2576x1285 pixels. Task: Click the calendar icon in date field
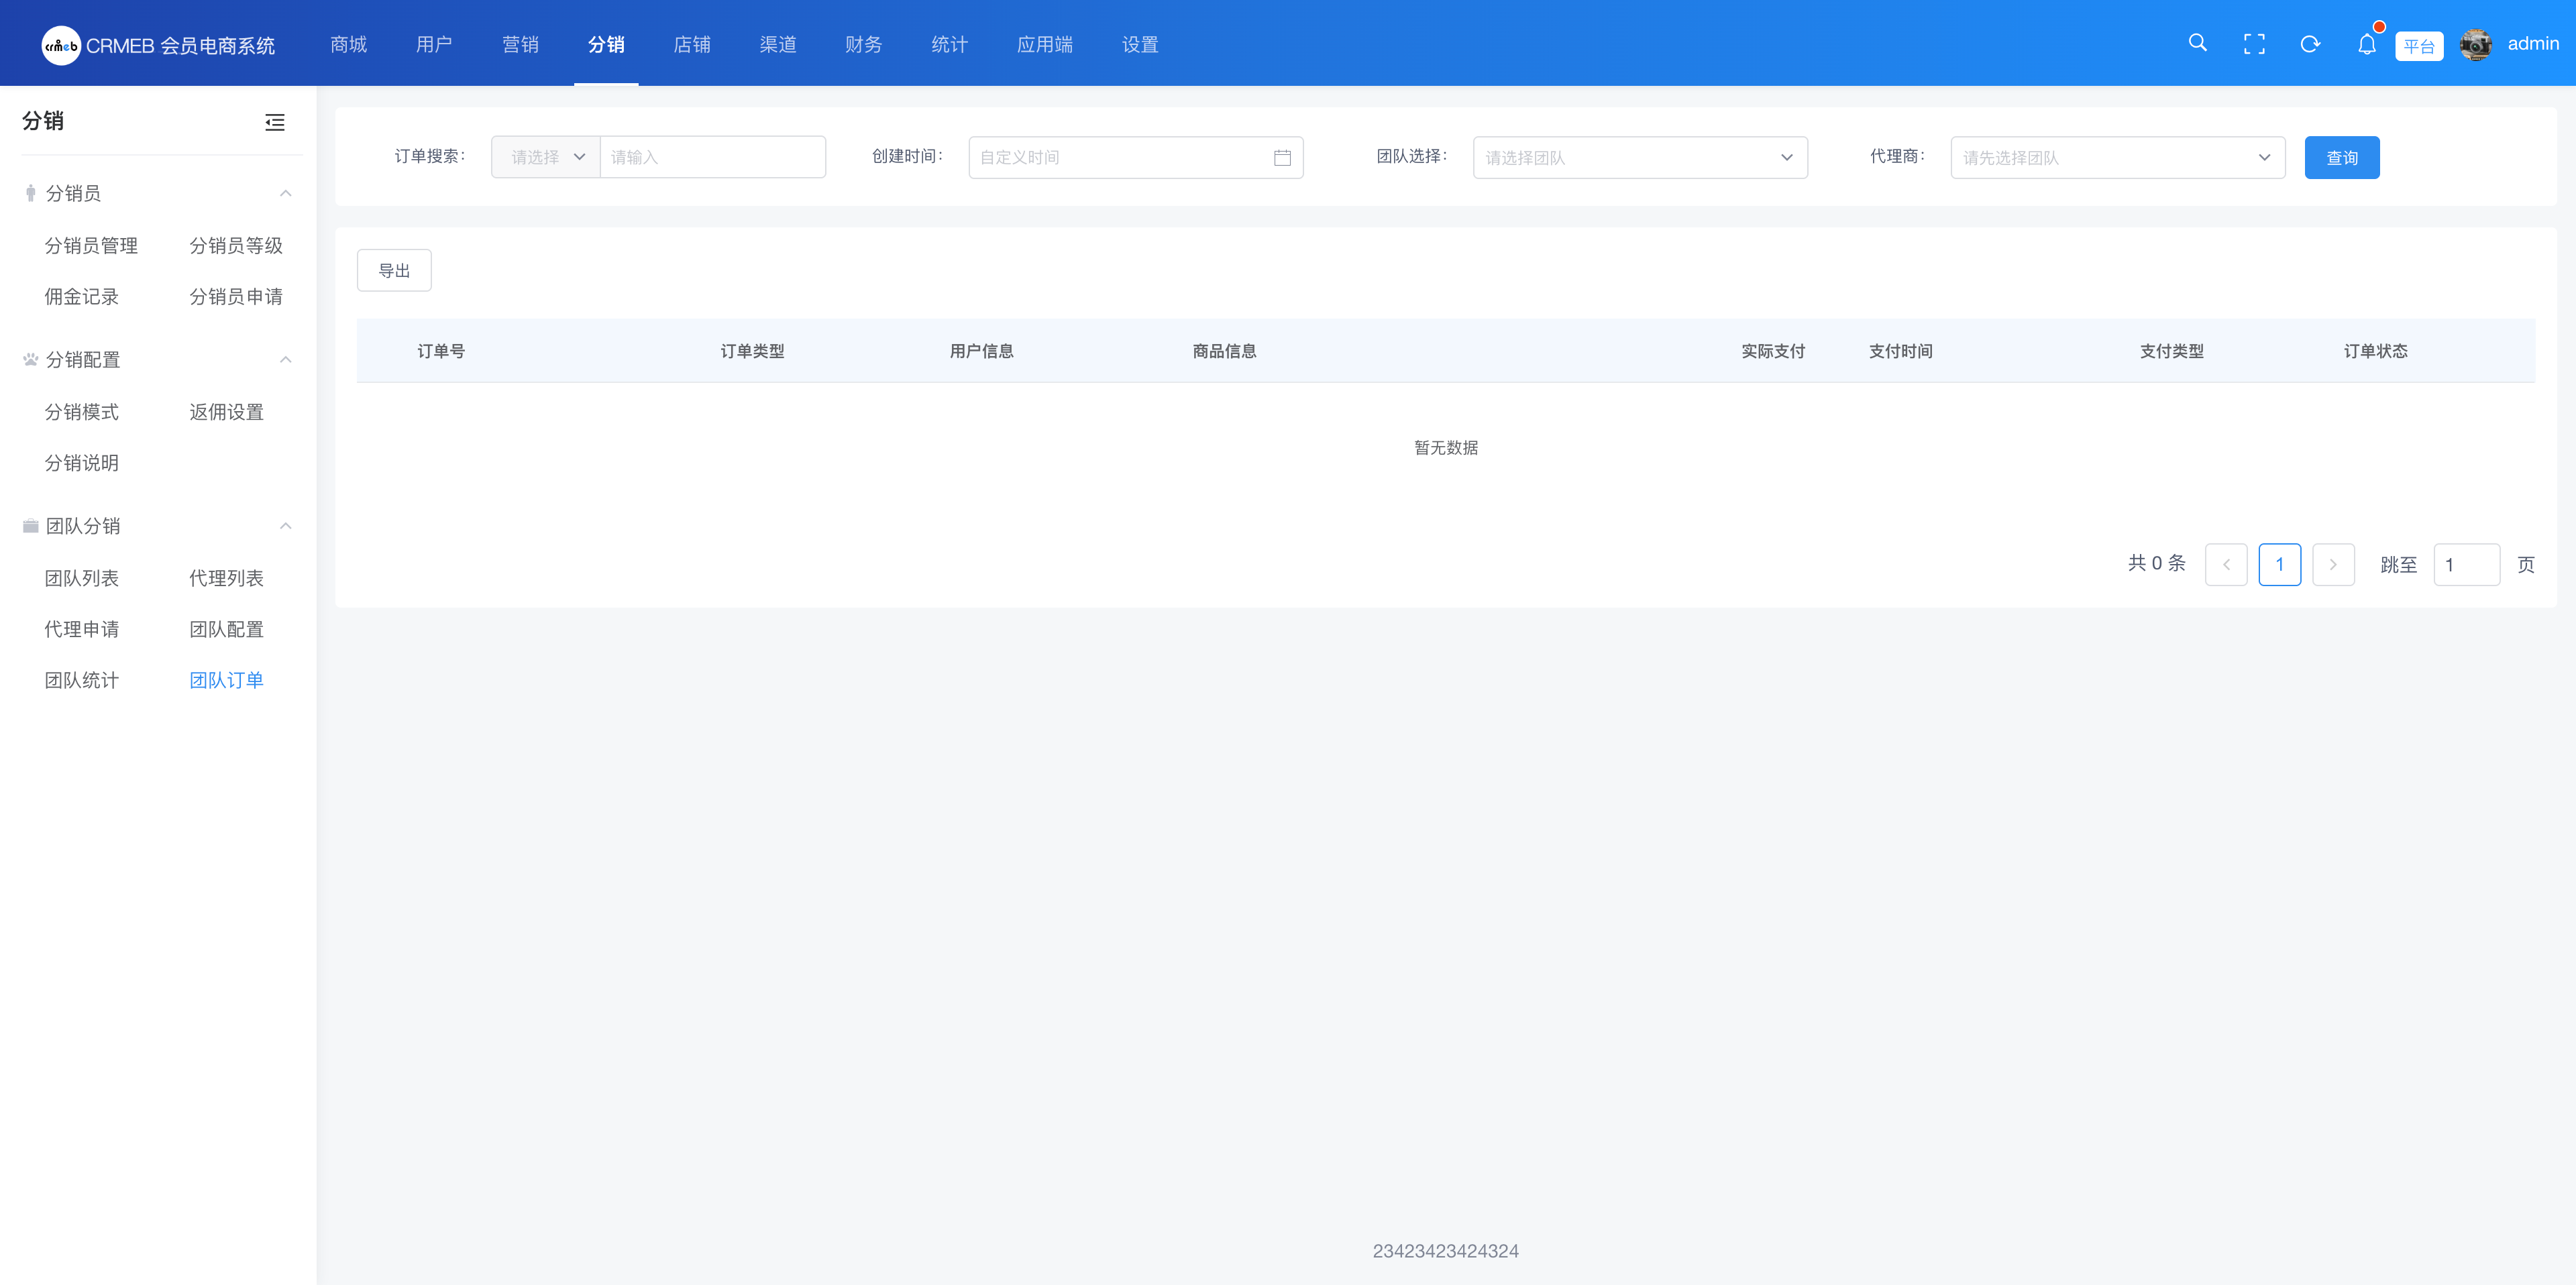click(x=1282, y=158)
